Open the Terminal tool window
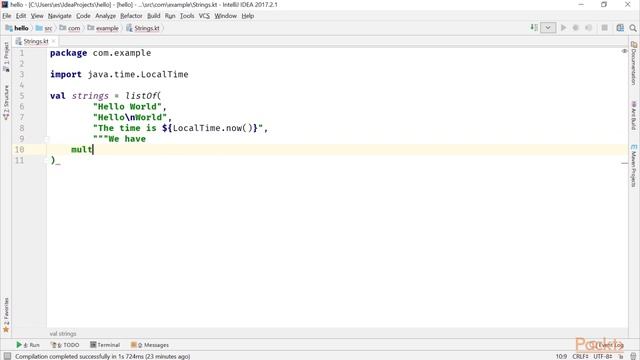The width and height of the screenshot is (640, 360). [x=105, y=345]
